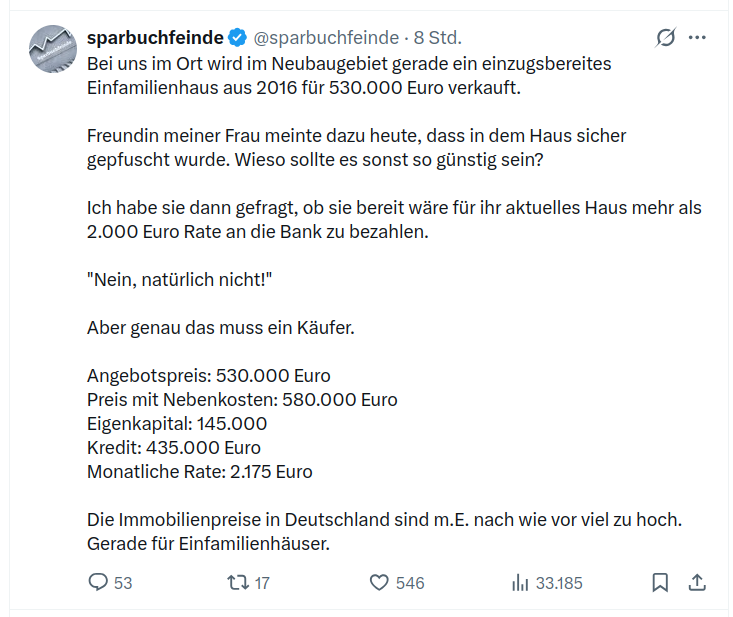Screen dimensions: 733x617
Task: Like the post with the heart icon
Action: (x=379, y=583)
